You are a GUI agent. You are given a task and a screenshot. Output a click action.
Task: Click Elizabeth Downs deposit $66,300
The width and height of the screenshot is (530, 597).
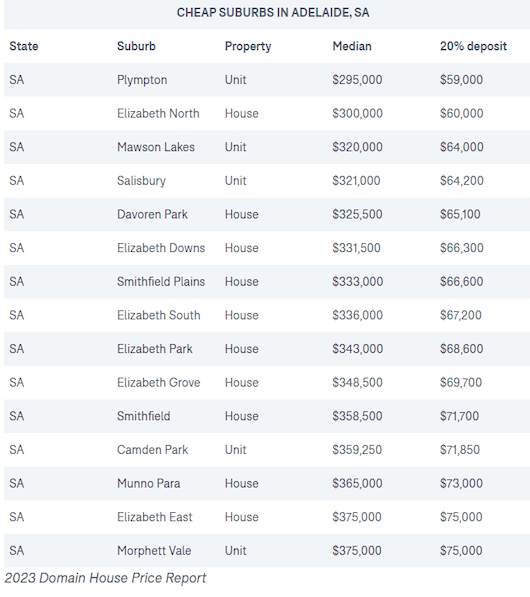point(461,248)
